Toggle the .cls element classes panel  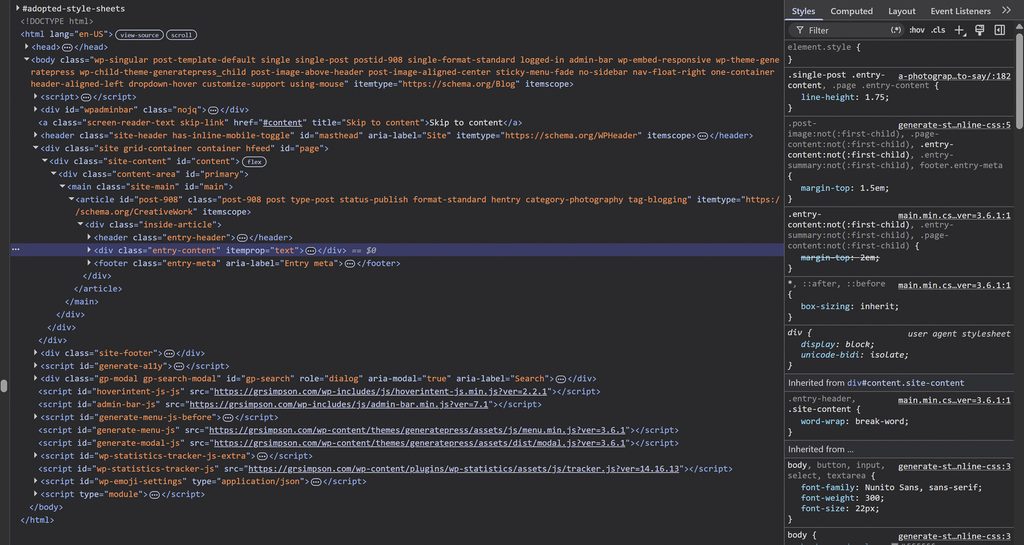pos(938,30)
